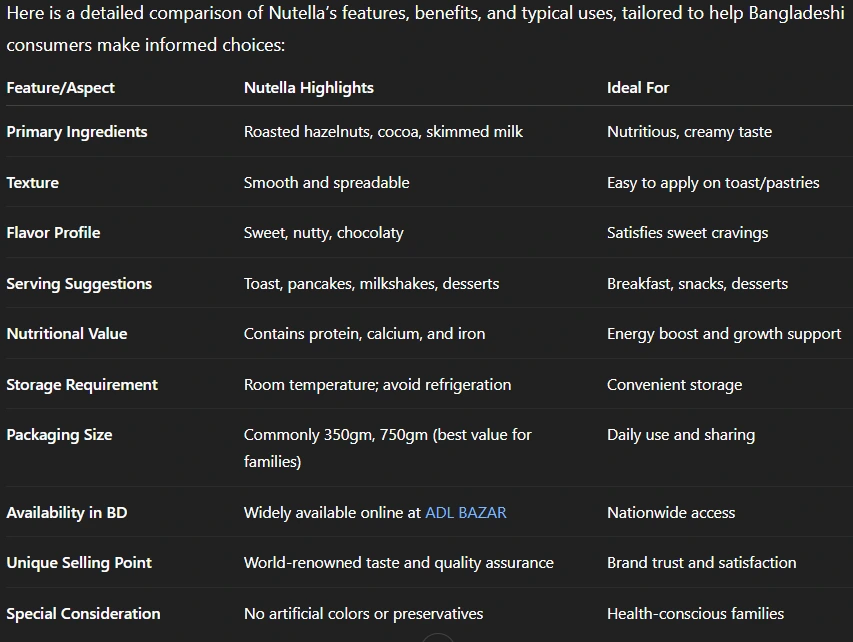Click the Storage Requirement row label
Viewport: 853px width, 642px height.
(82, 384)
